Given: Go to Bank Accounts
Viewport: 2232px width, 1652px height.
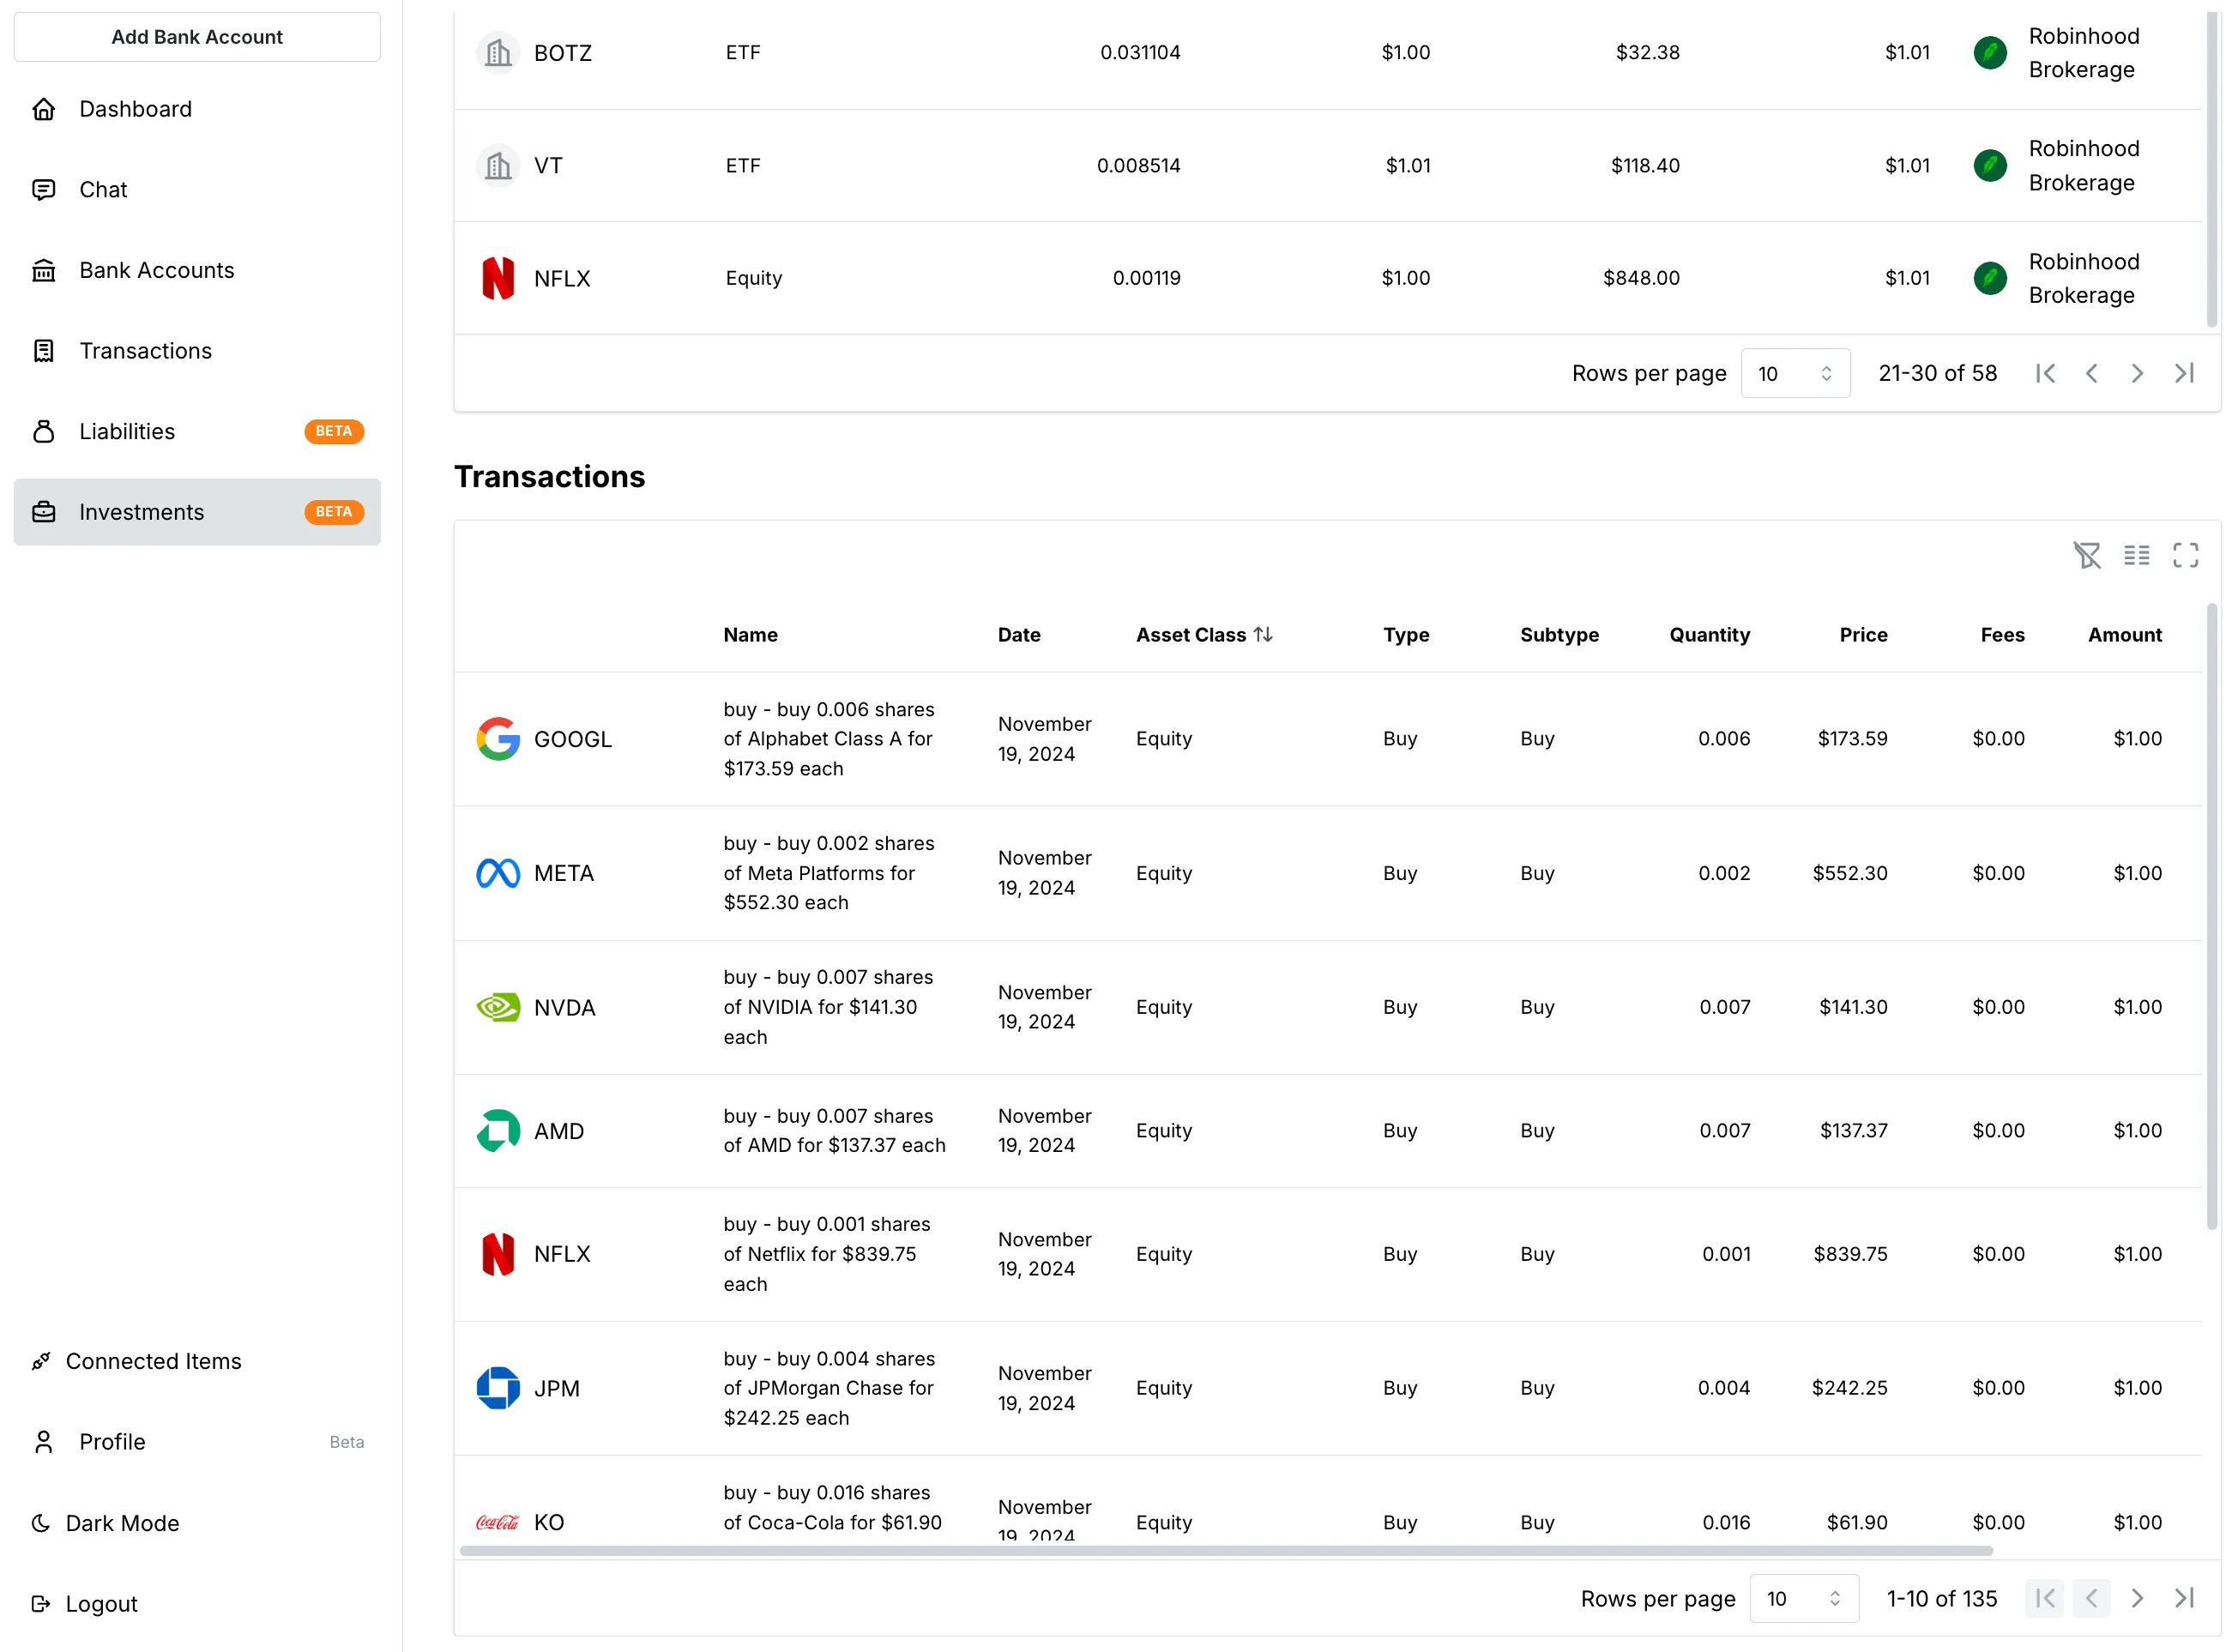Looking at the screenshot, I should click(x=197, y=270).
